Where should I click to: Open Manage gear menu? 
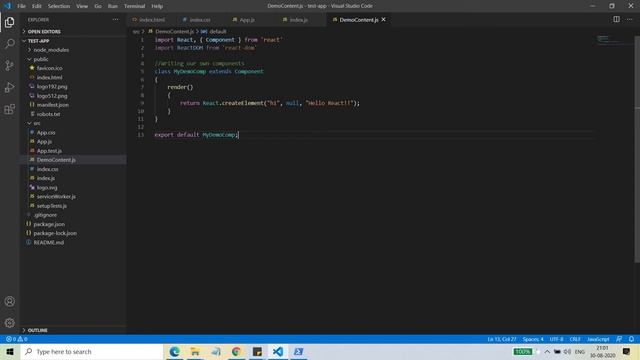point(9,323)
